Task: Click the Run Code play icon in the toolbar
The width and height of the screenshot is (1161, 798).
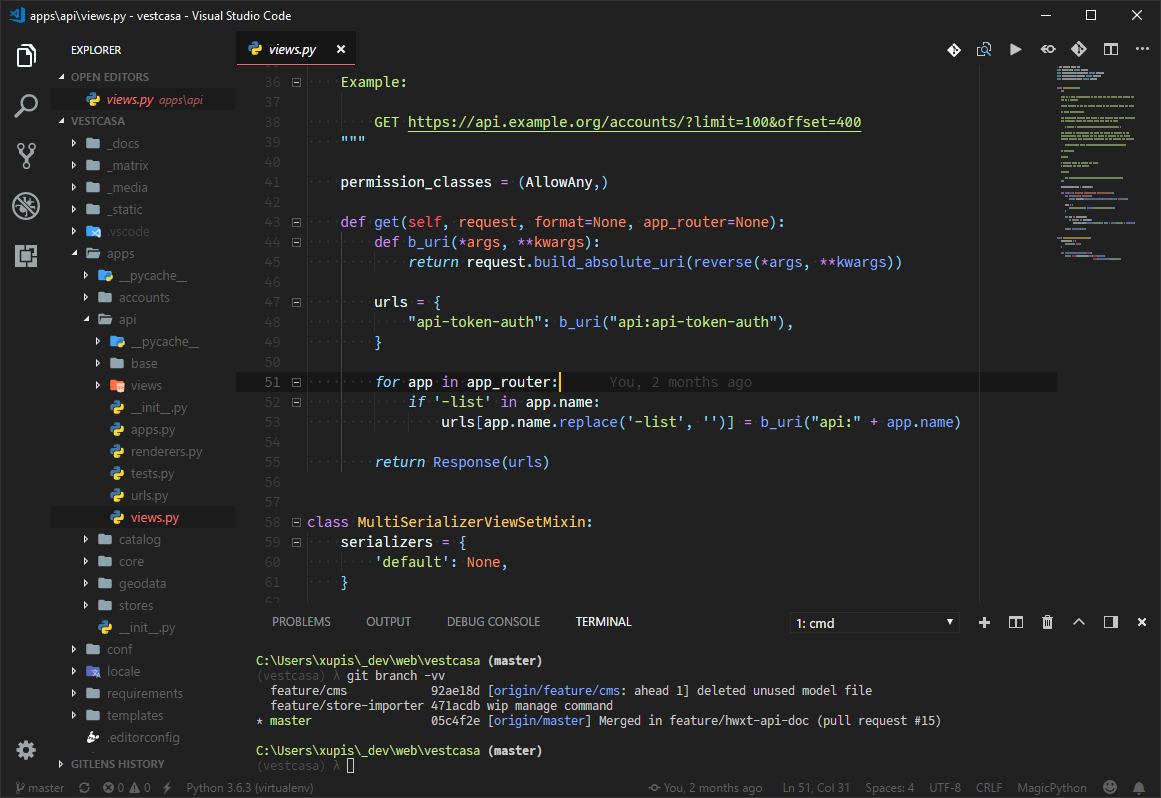Action: [x=1015, y=49]
